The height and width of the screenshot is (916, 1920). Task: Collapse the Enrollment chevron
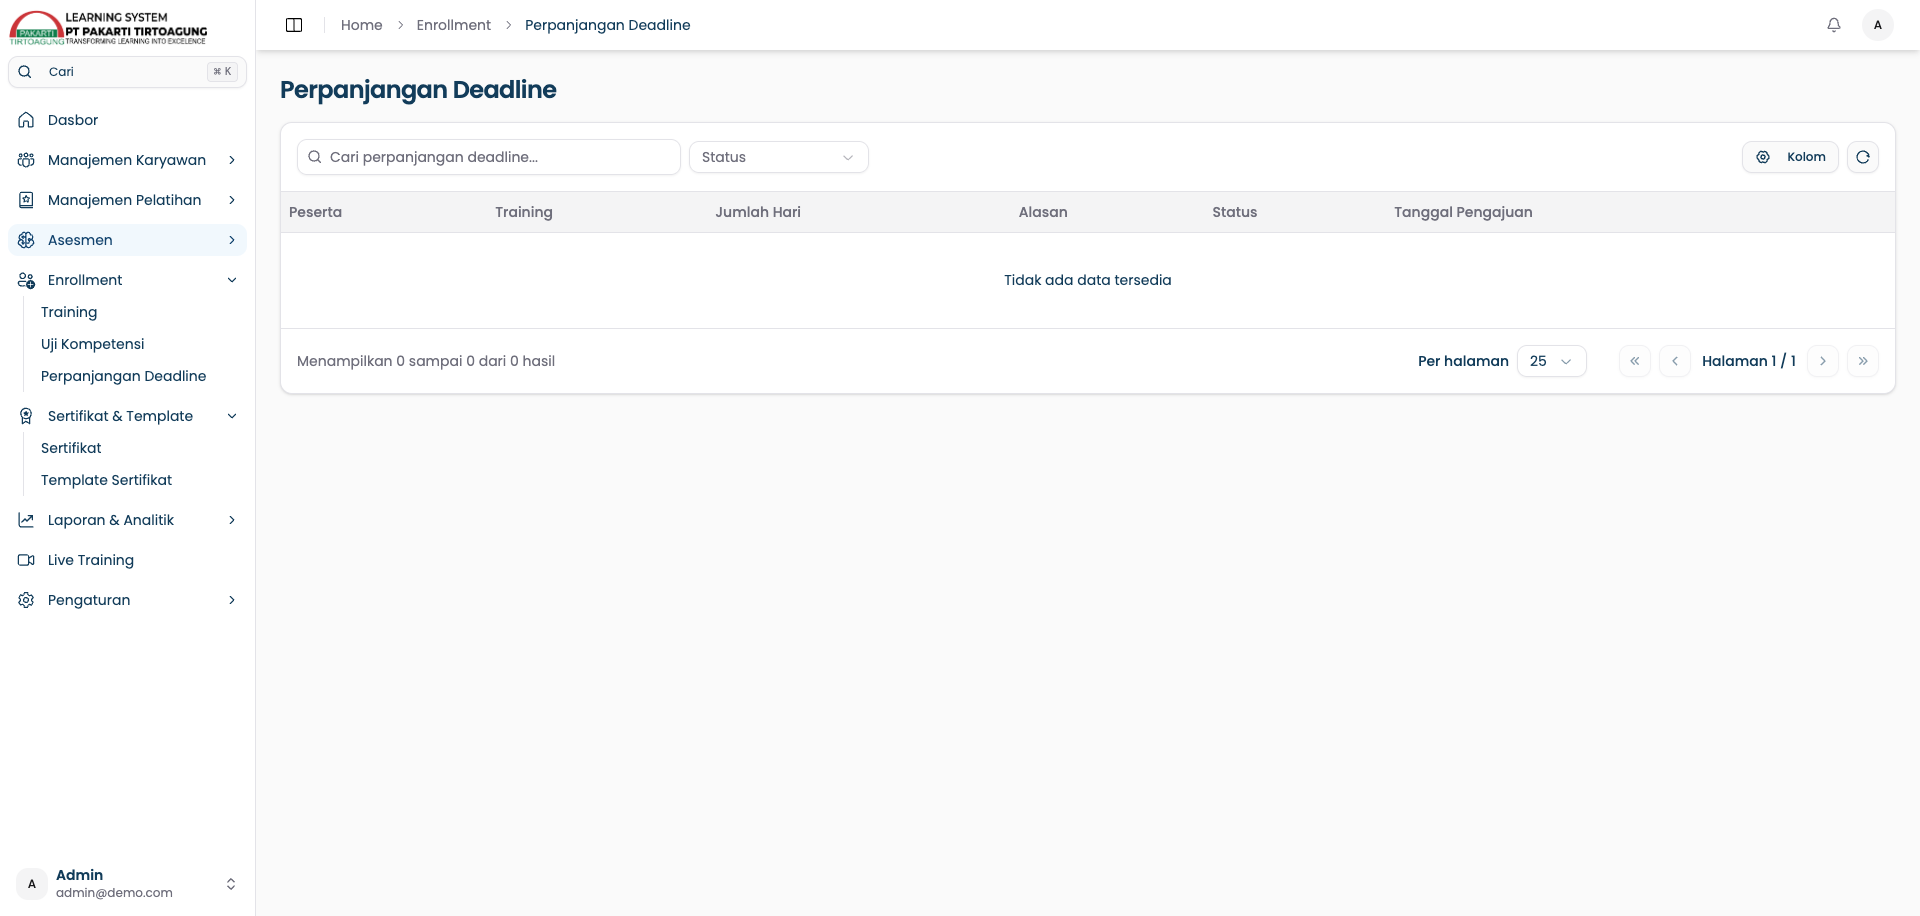click(x=232, y=280)
